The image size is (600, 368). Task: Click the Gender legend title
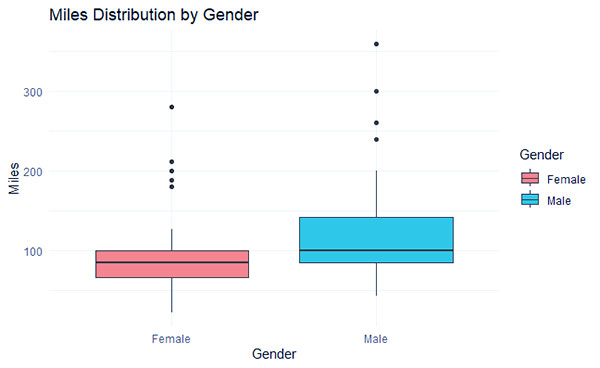pos(541,155)
